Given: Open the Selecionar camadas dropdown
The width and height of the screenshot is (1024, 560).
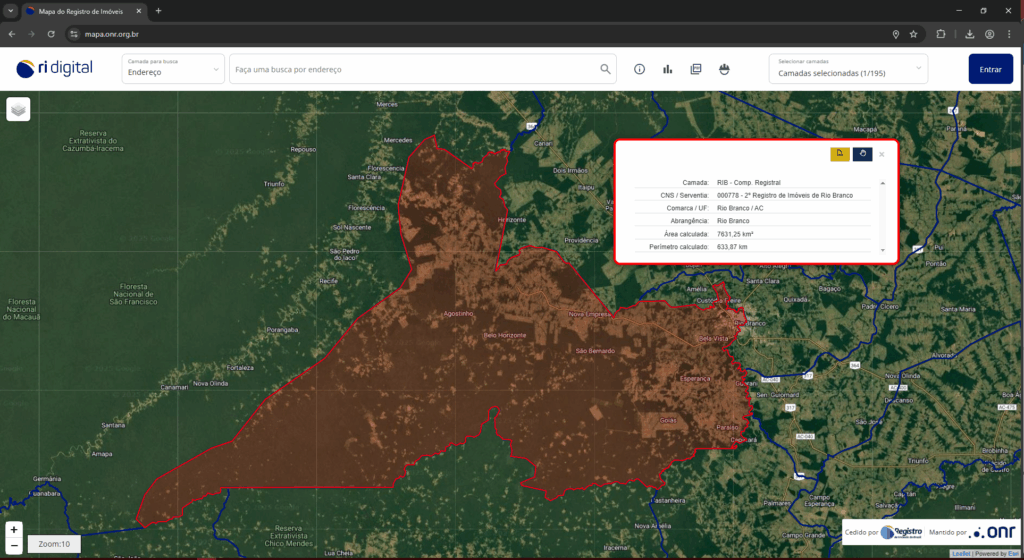Looking at the screenshot, I should 848,69.
